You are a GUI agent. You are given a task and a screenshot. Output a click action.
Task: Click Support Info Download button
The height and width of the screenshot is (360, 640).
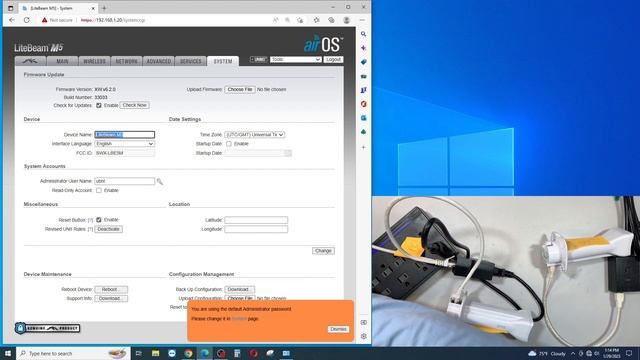[111, 298]
